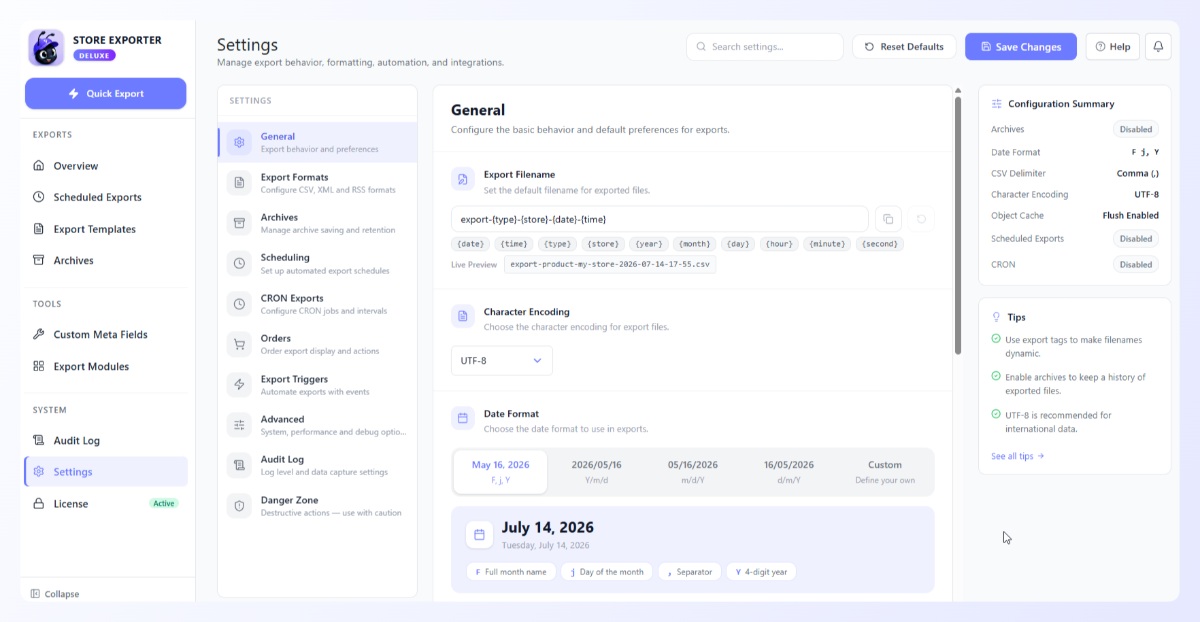Open Scheduled Exports in the sidebar

105,198
